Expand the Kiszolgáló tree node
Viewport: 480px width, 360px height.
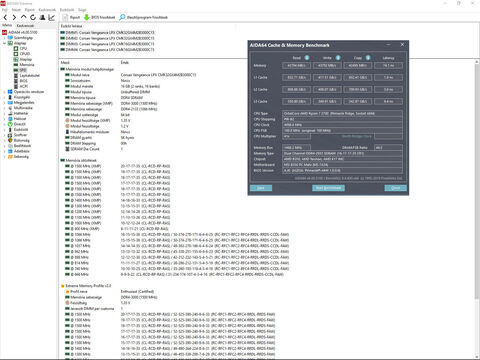(4, 97)
